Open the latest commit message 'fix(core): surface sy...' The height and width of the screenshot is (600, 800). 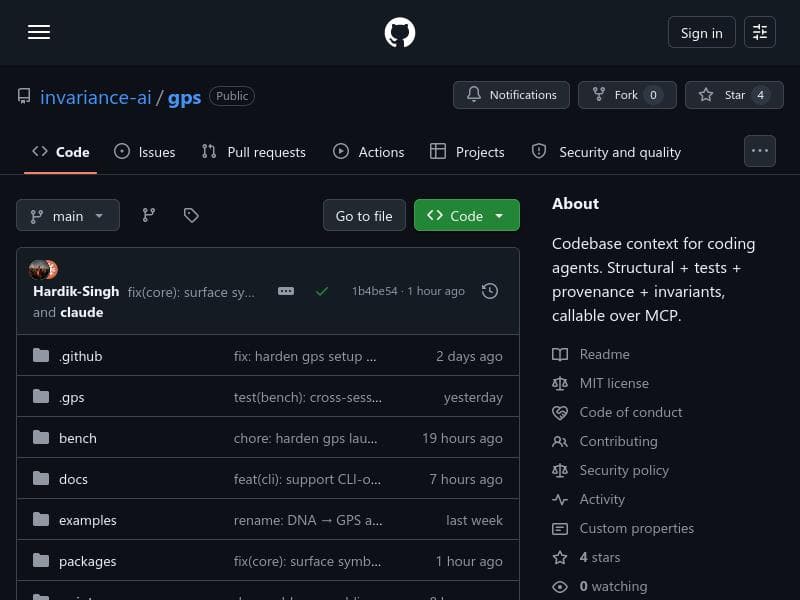click(191, 292)
